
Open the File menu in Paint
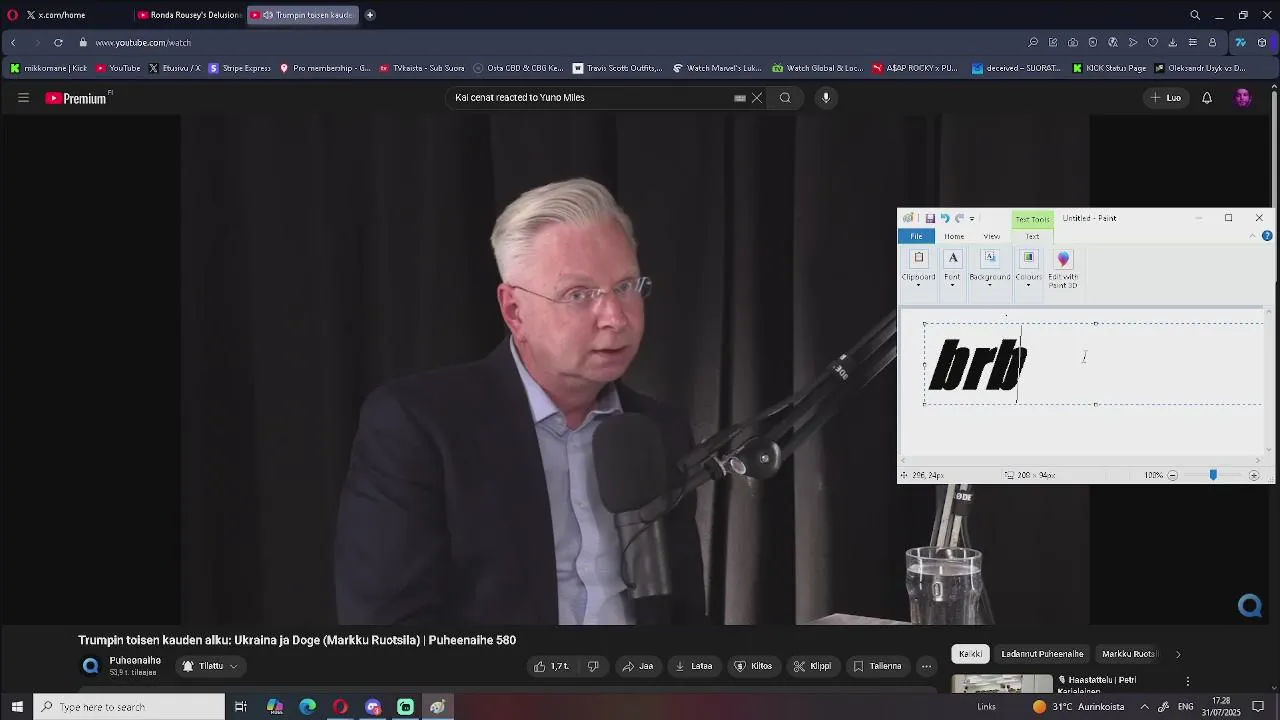point(916,236)
